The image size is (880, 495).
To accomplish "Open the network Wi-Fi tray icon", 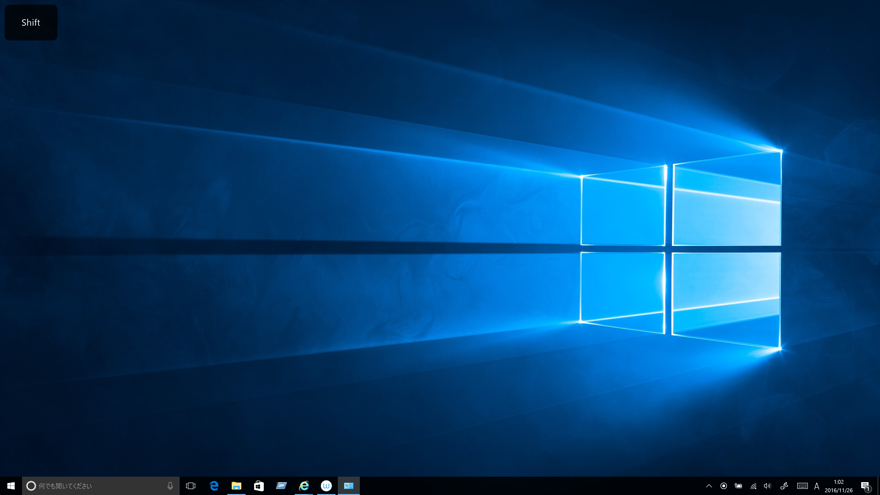I will click(x=753, y=486).
